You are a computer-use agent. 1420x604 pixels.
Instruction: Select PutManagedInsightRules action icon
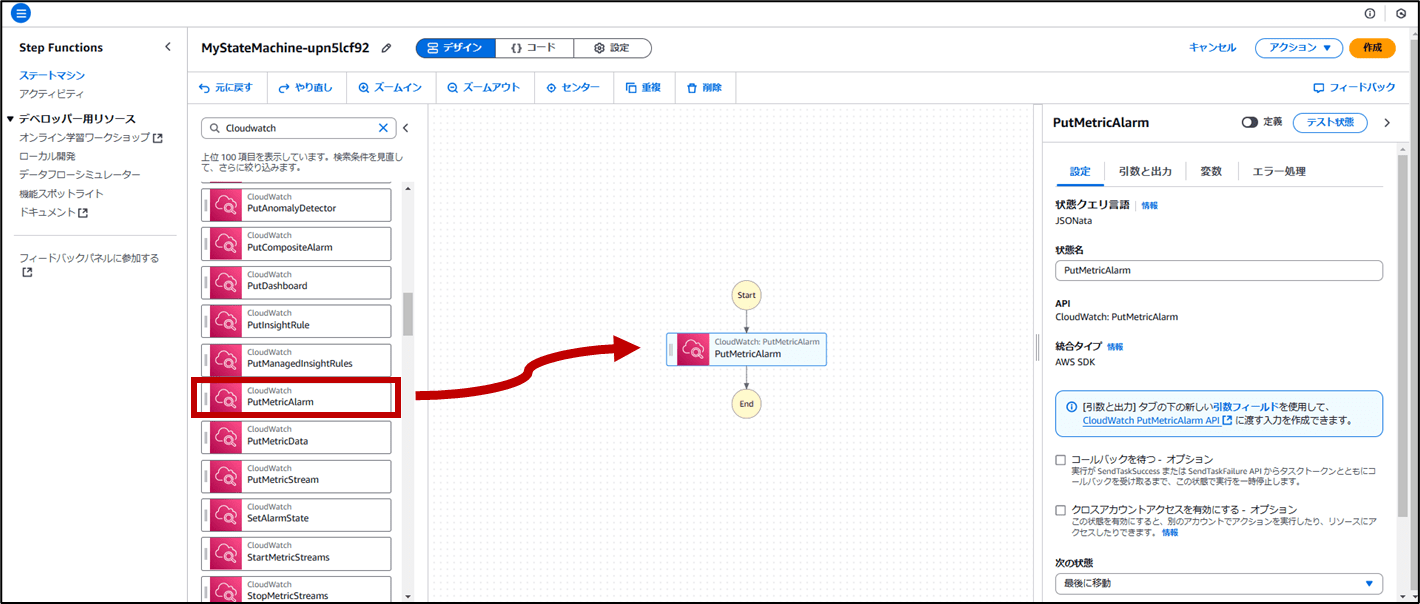tap(226, 358)
